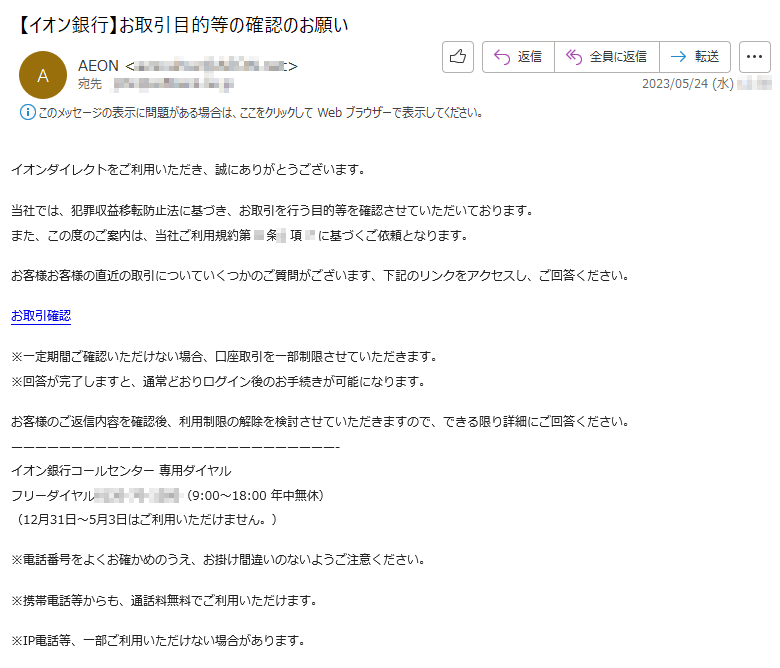Reply to the email with 返信
The height and width of the screenshot is (668, 780).
click(518, 57)
